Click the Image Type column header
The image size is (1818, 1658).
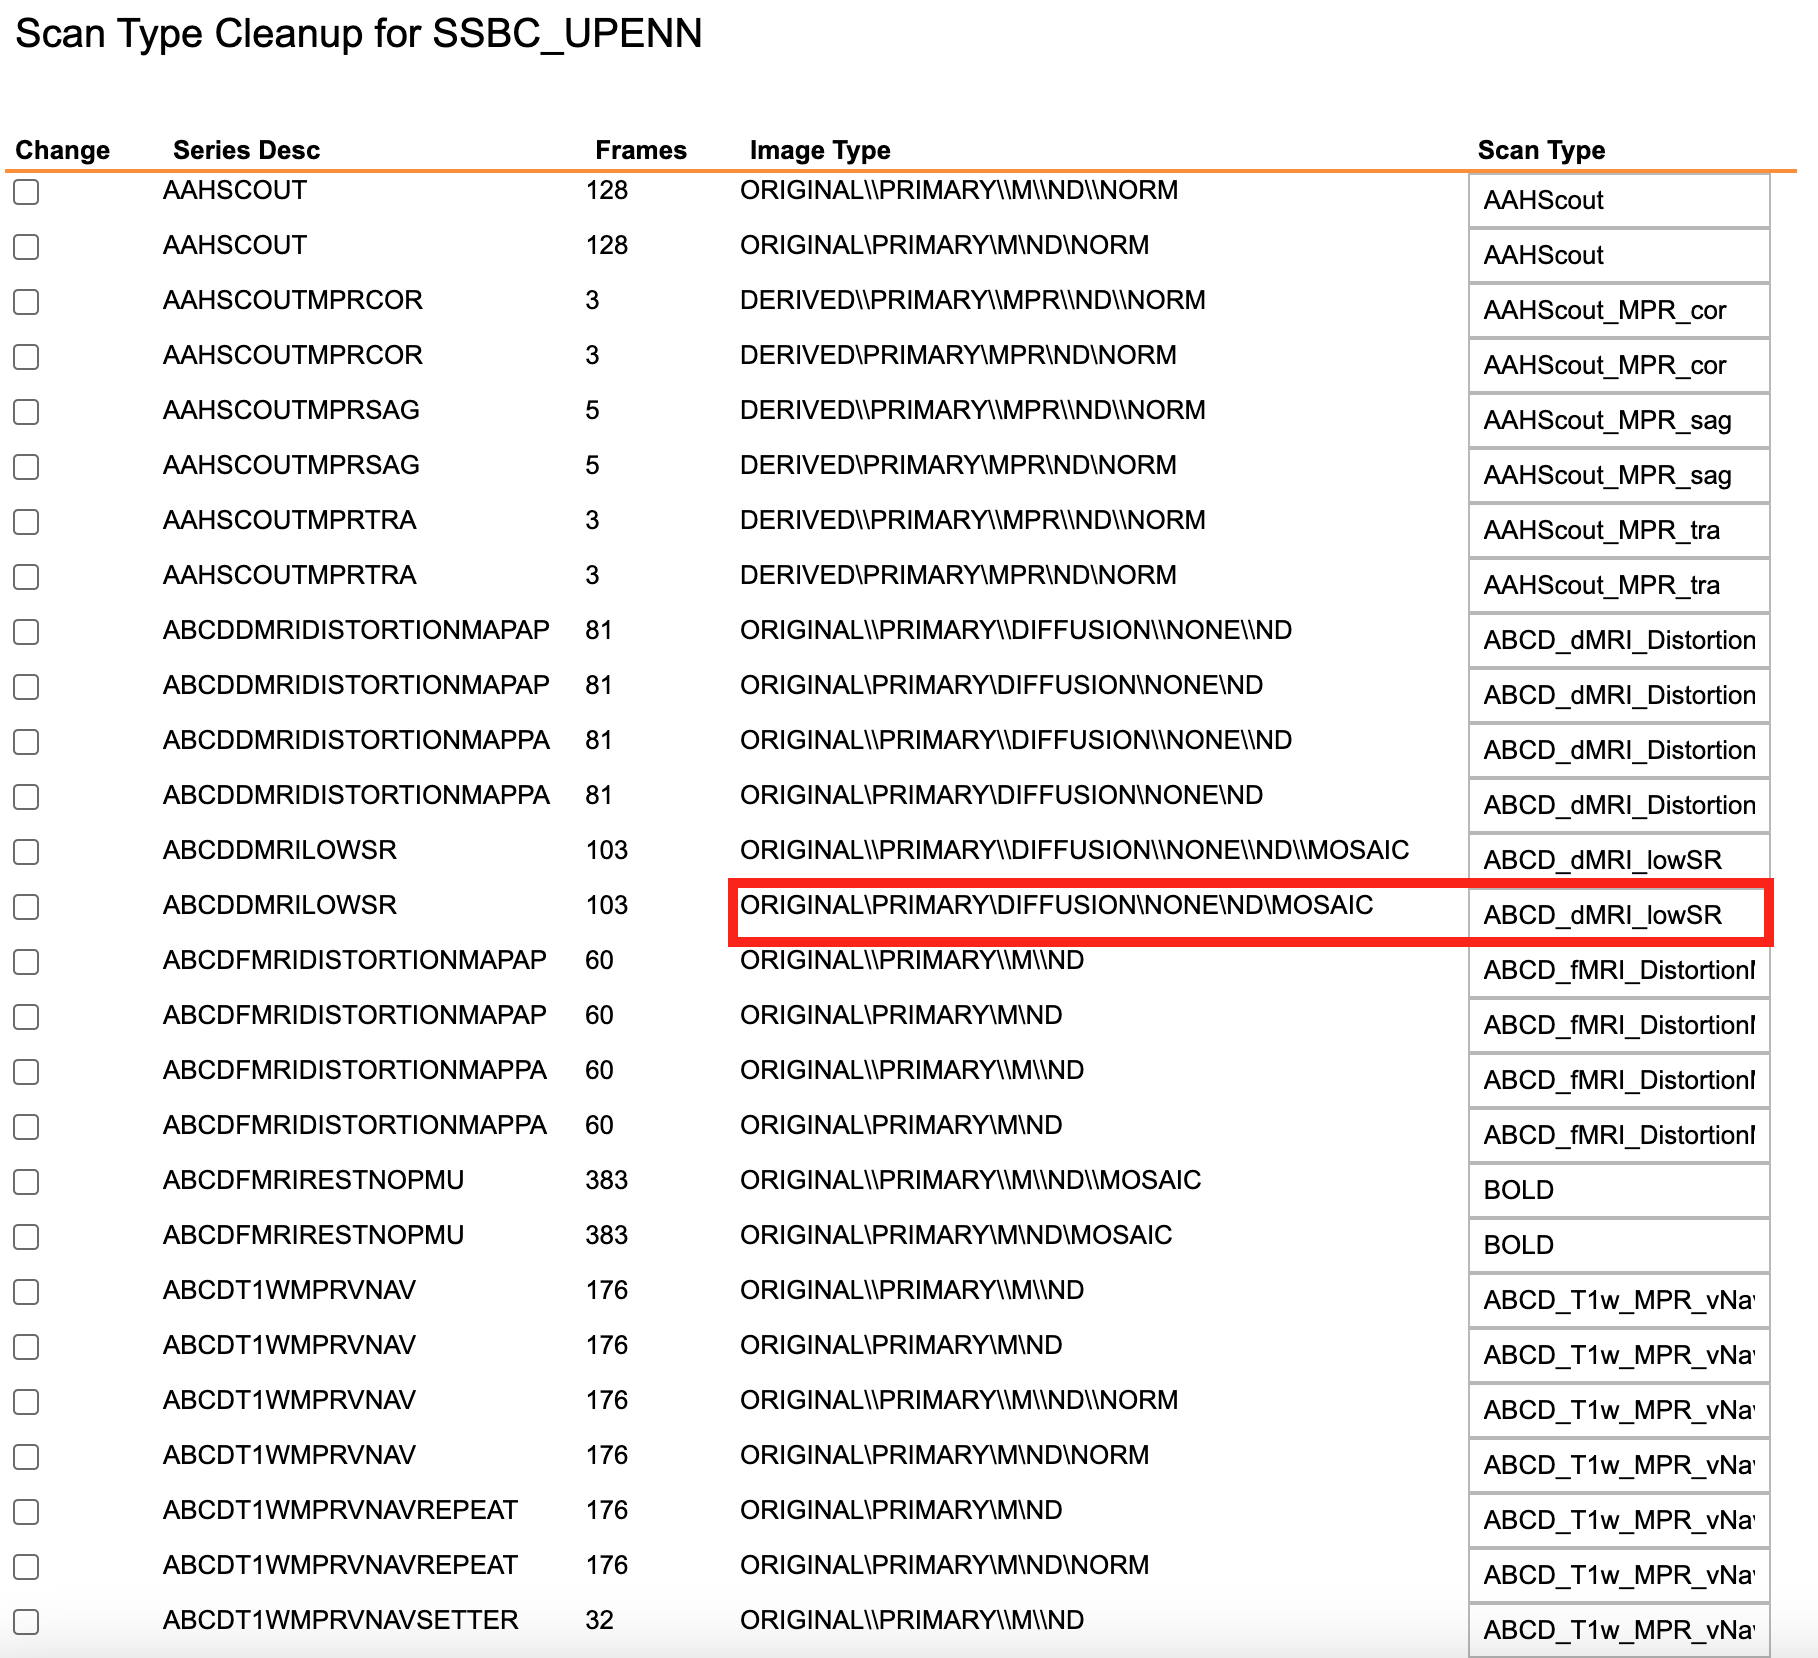click(x=820, y=150)
